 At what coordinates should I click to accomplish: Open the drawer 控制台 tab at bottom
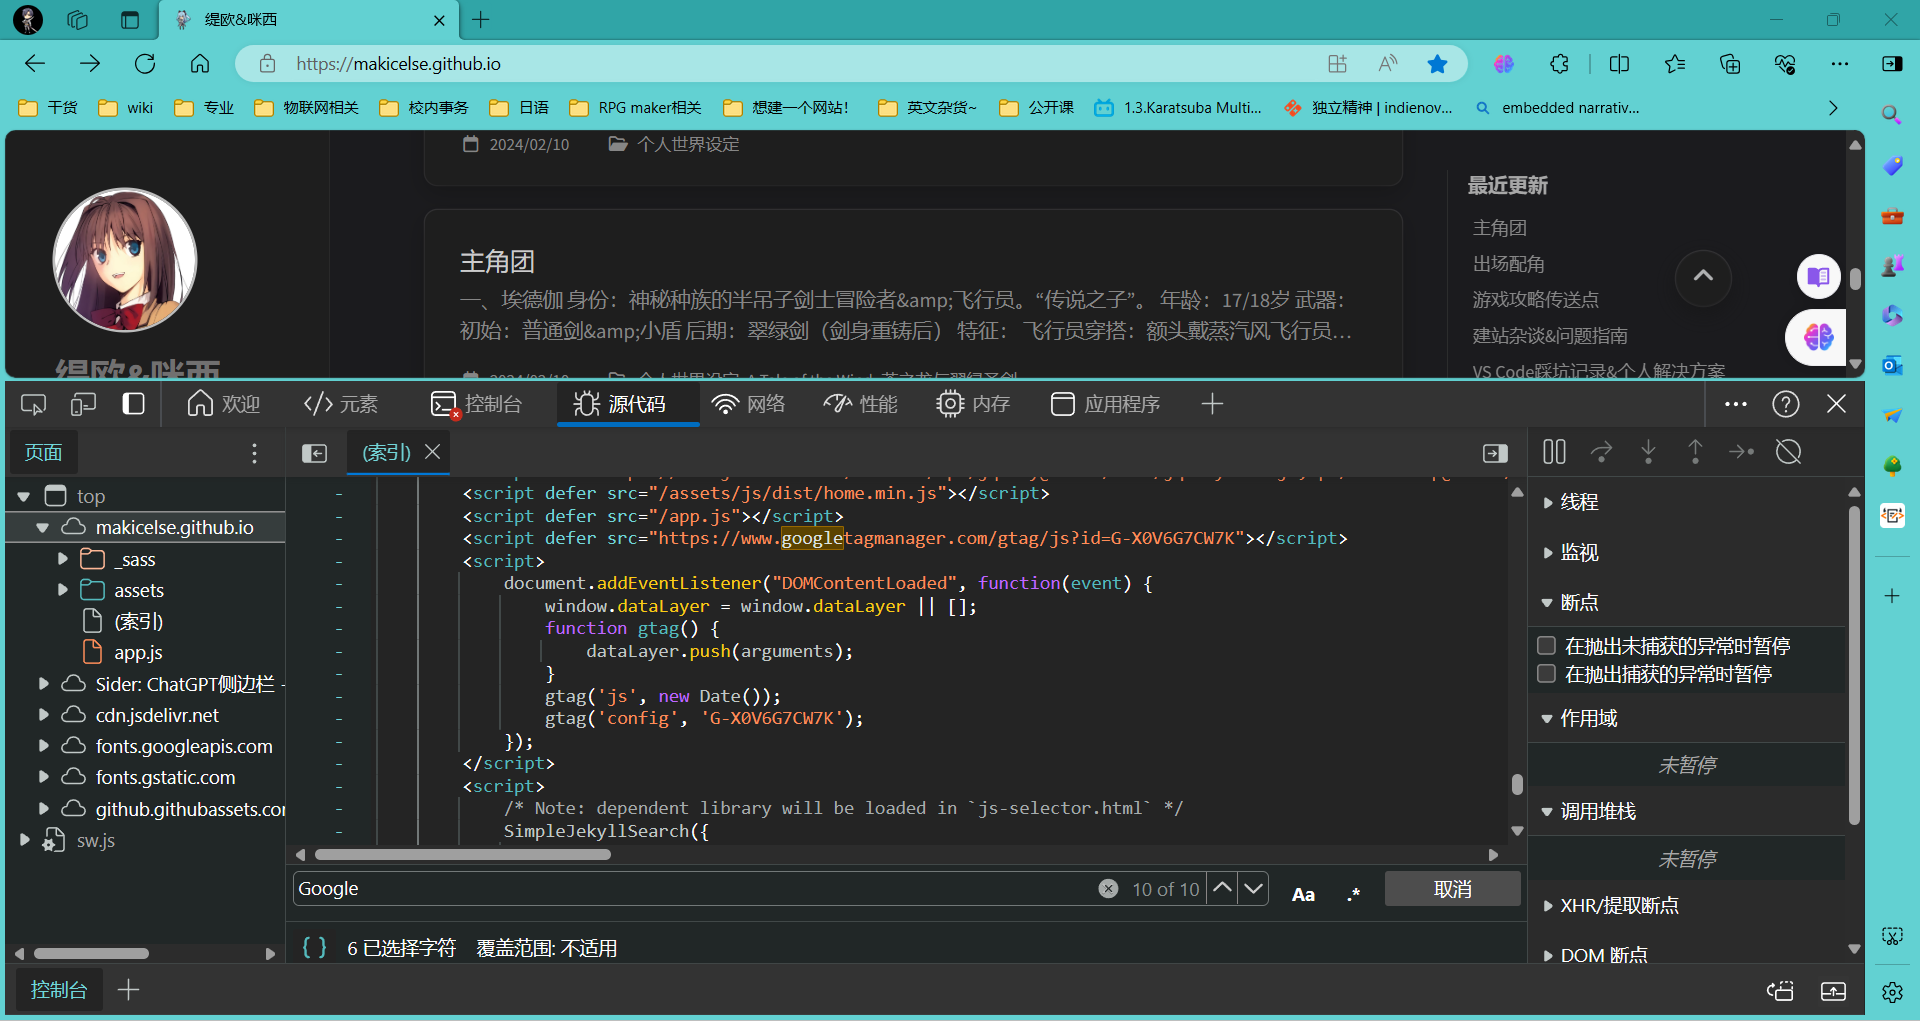59,990
